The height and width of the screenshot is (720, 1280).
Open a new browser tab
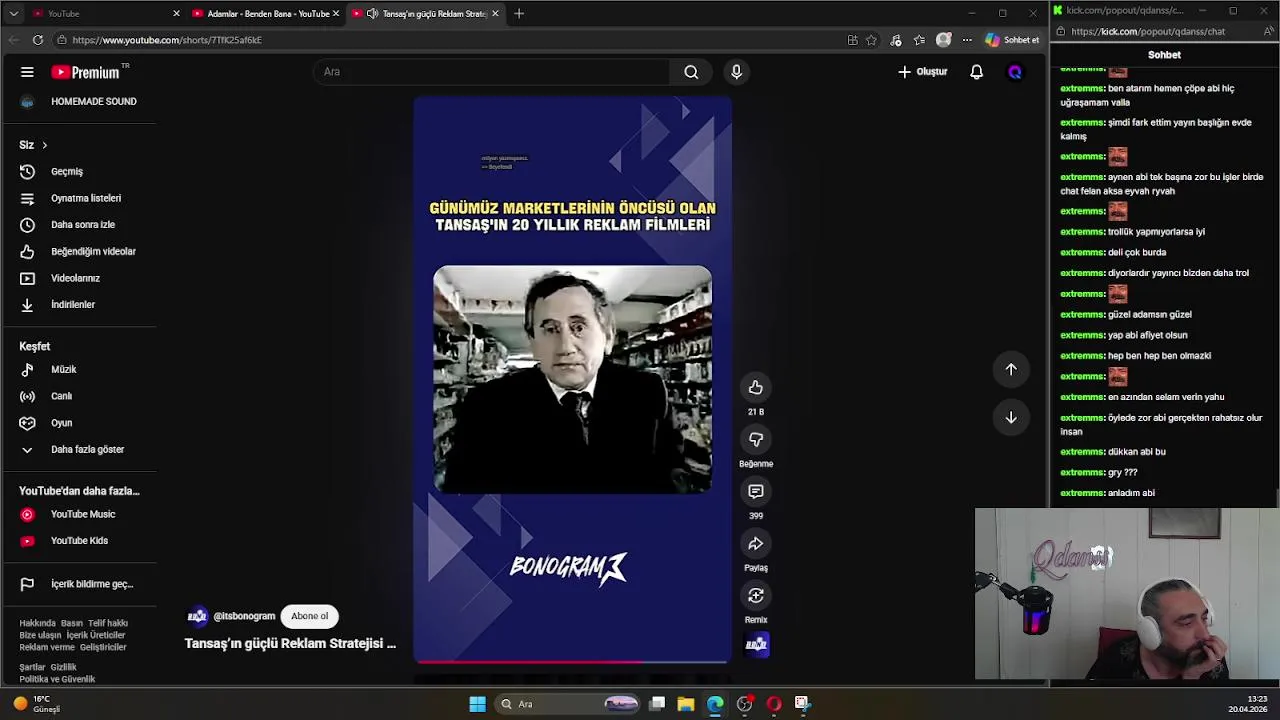(519, 13)
